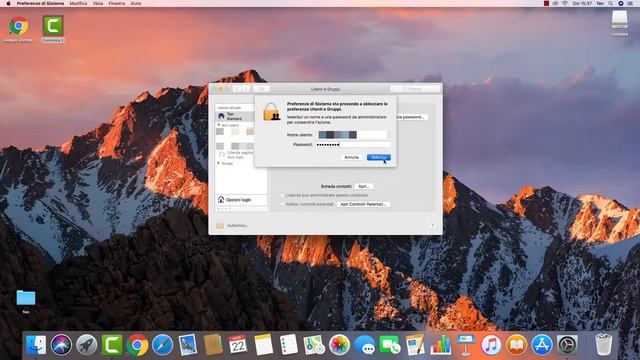Open App Store from the Dock

point(542,345)
